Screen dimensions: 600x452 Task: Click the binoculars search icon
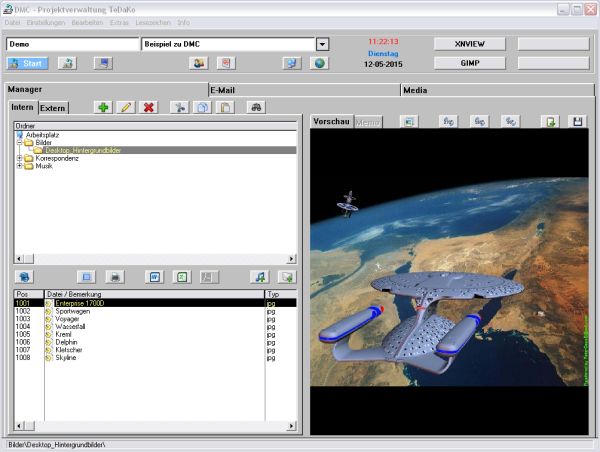(x=256, y=107)
